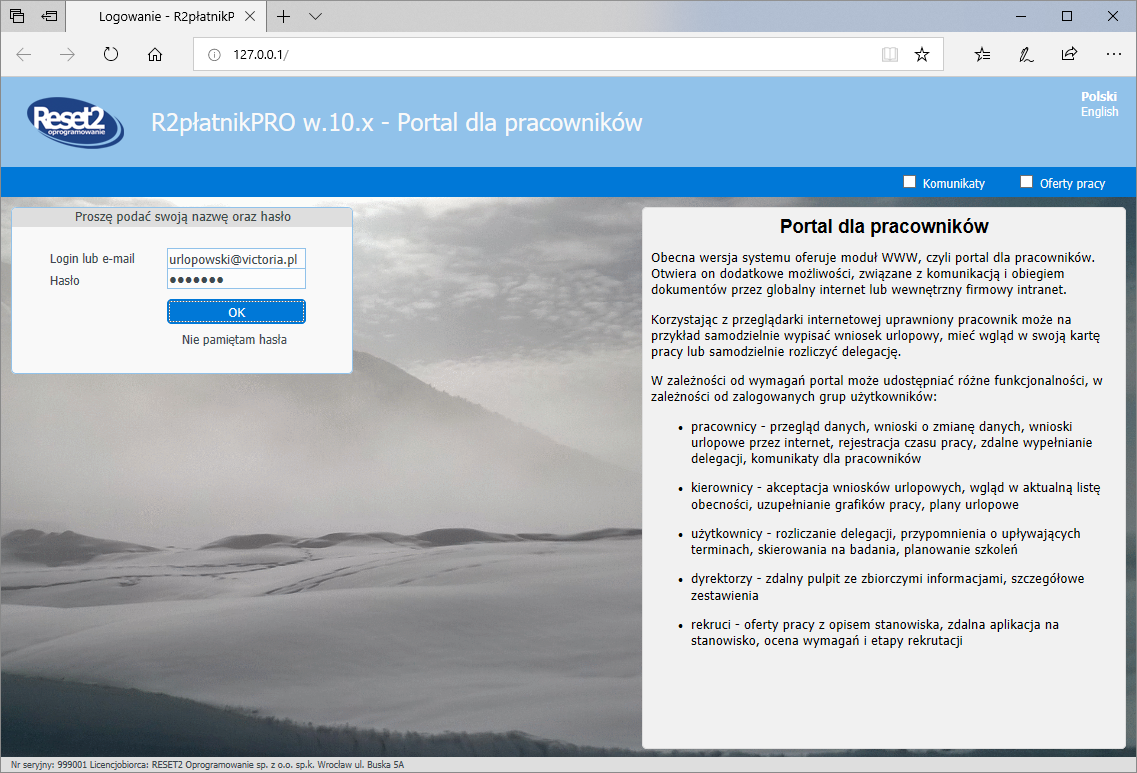Switch language to English
This screenshot has height=773, width=1137.
point(1099,112)
